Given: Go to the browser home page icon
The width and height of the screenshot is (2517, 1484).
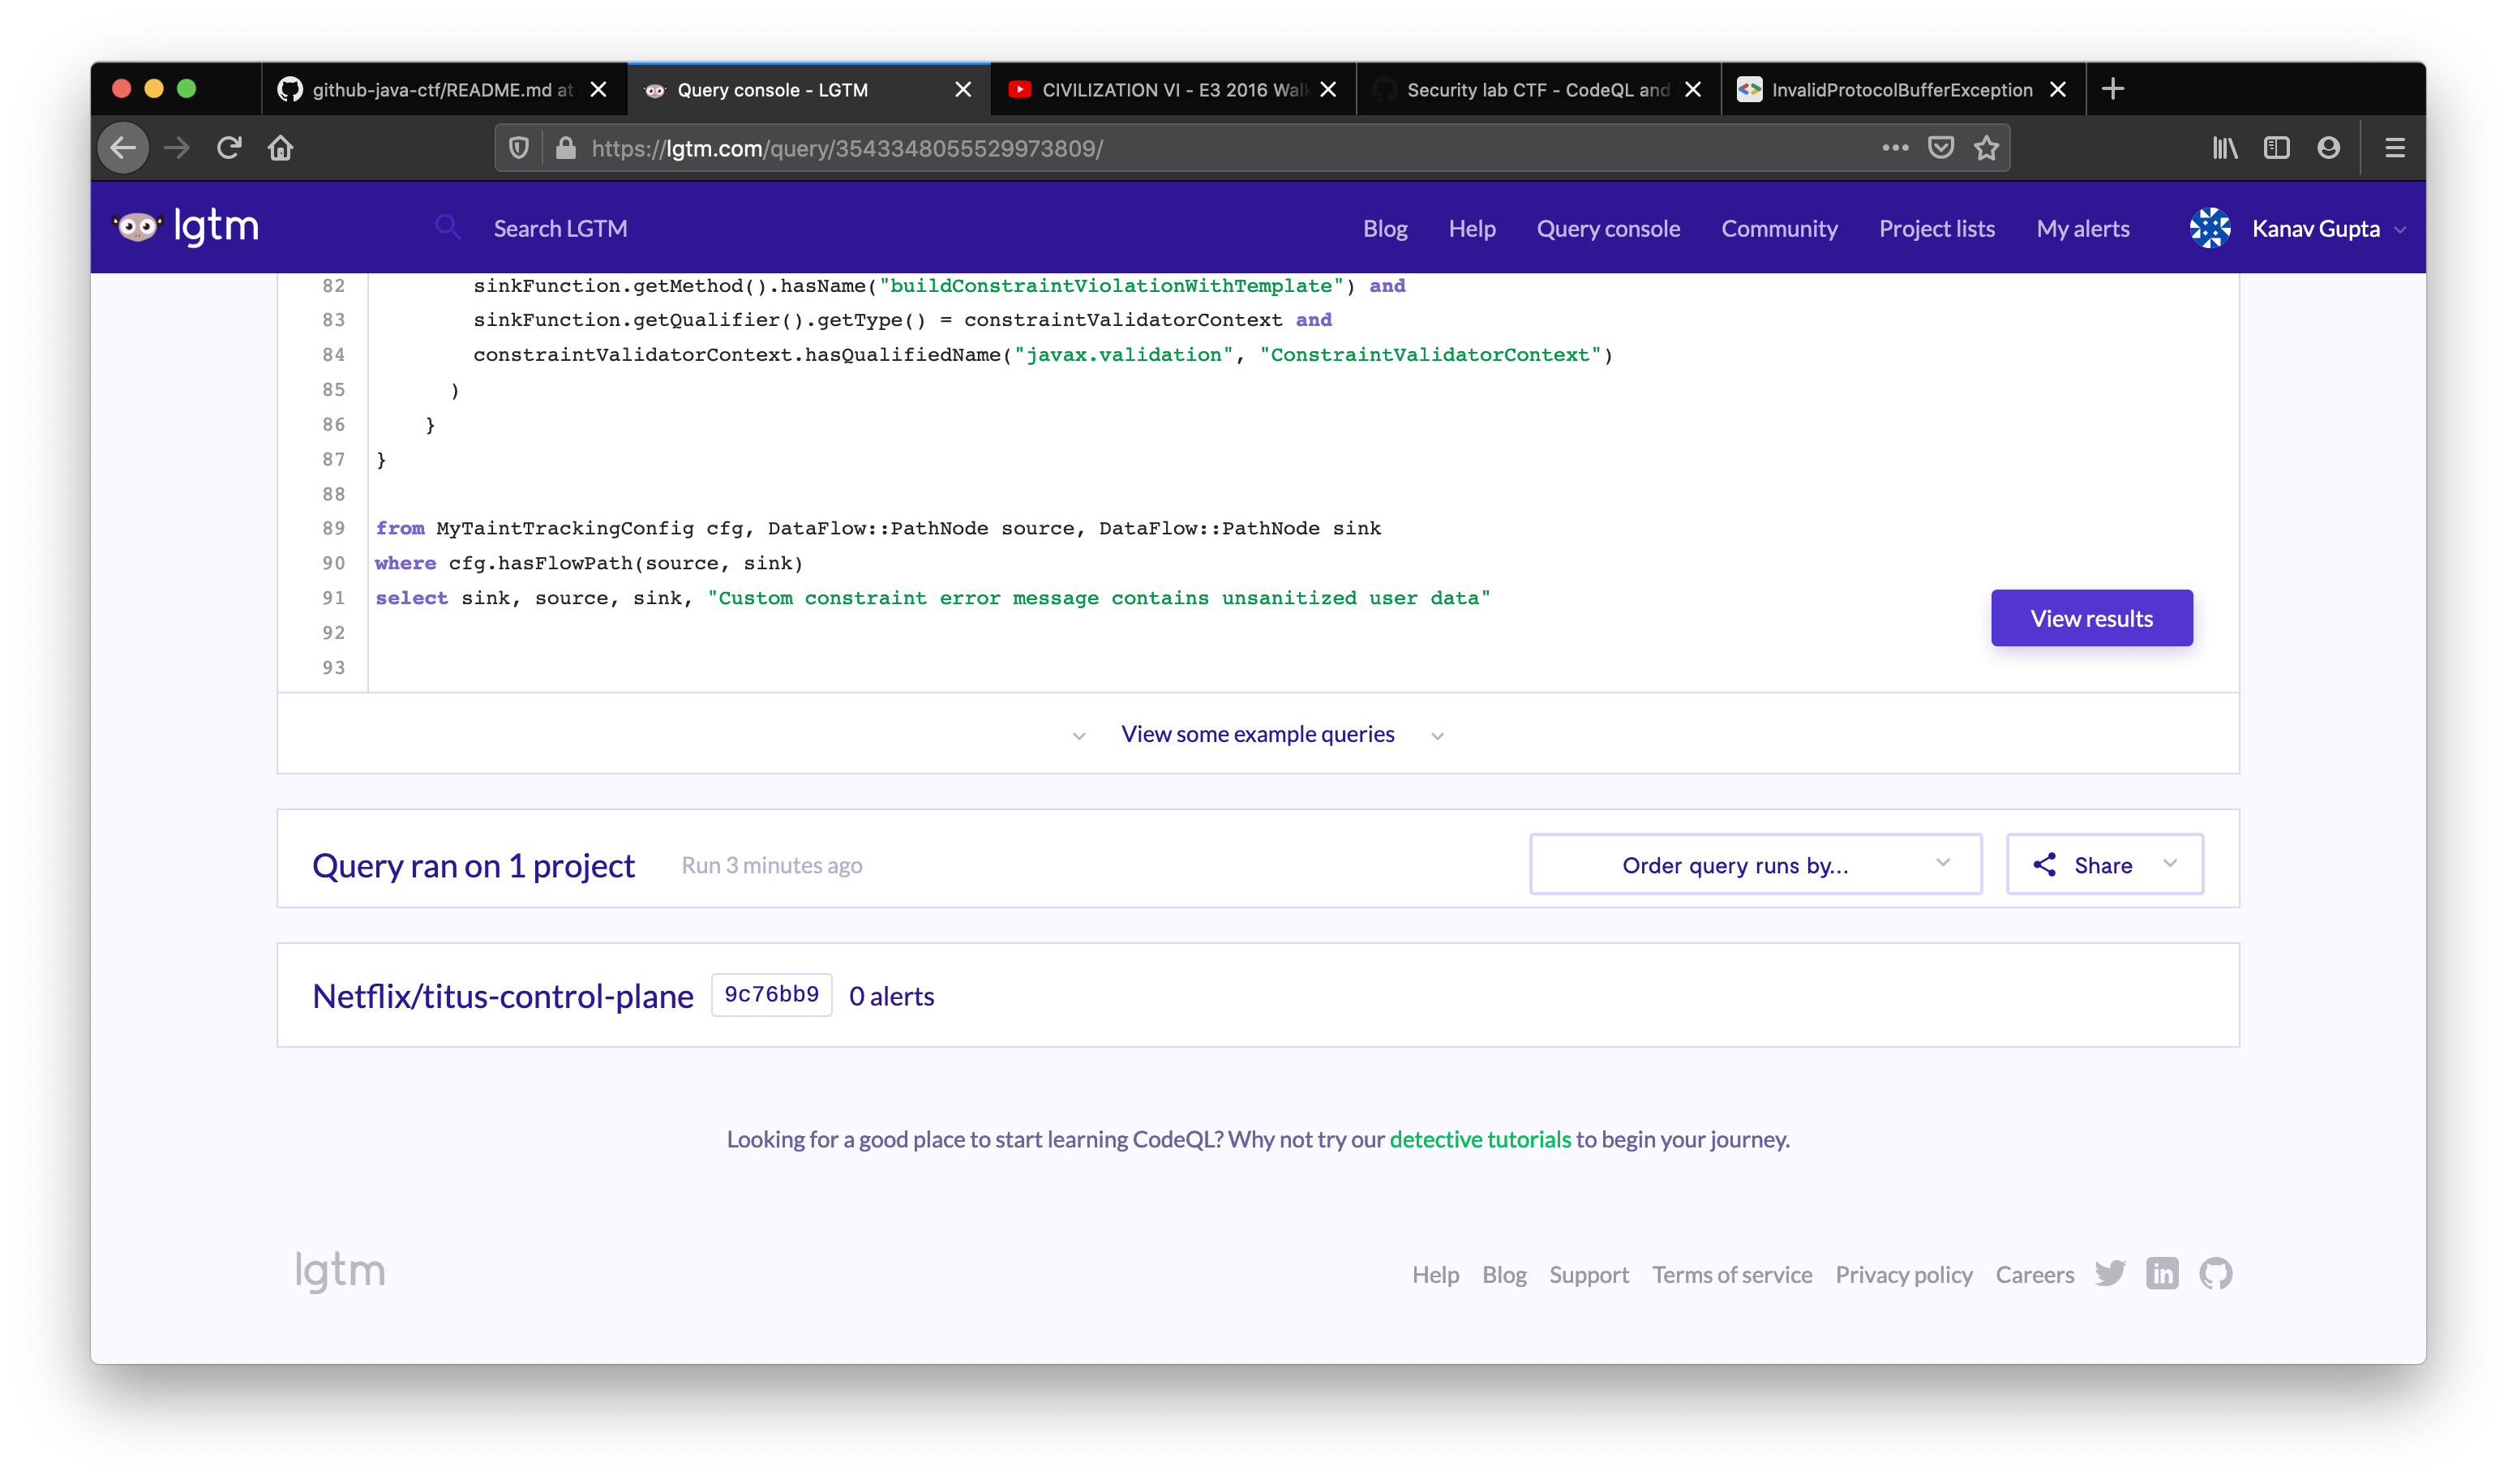Looking at the screenshot, I should click(x=281, y=148).
